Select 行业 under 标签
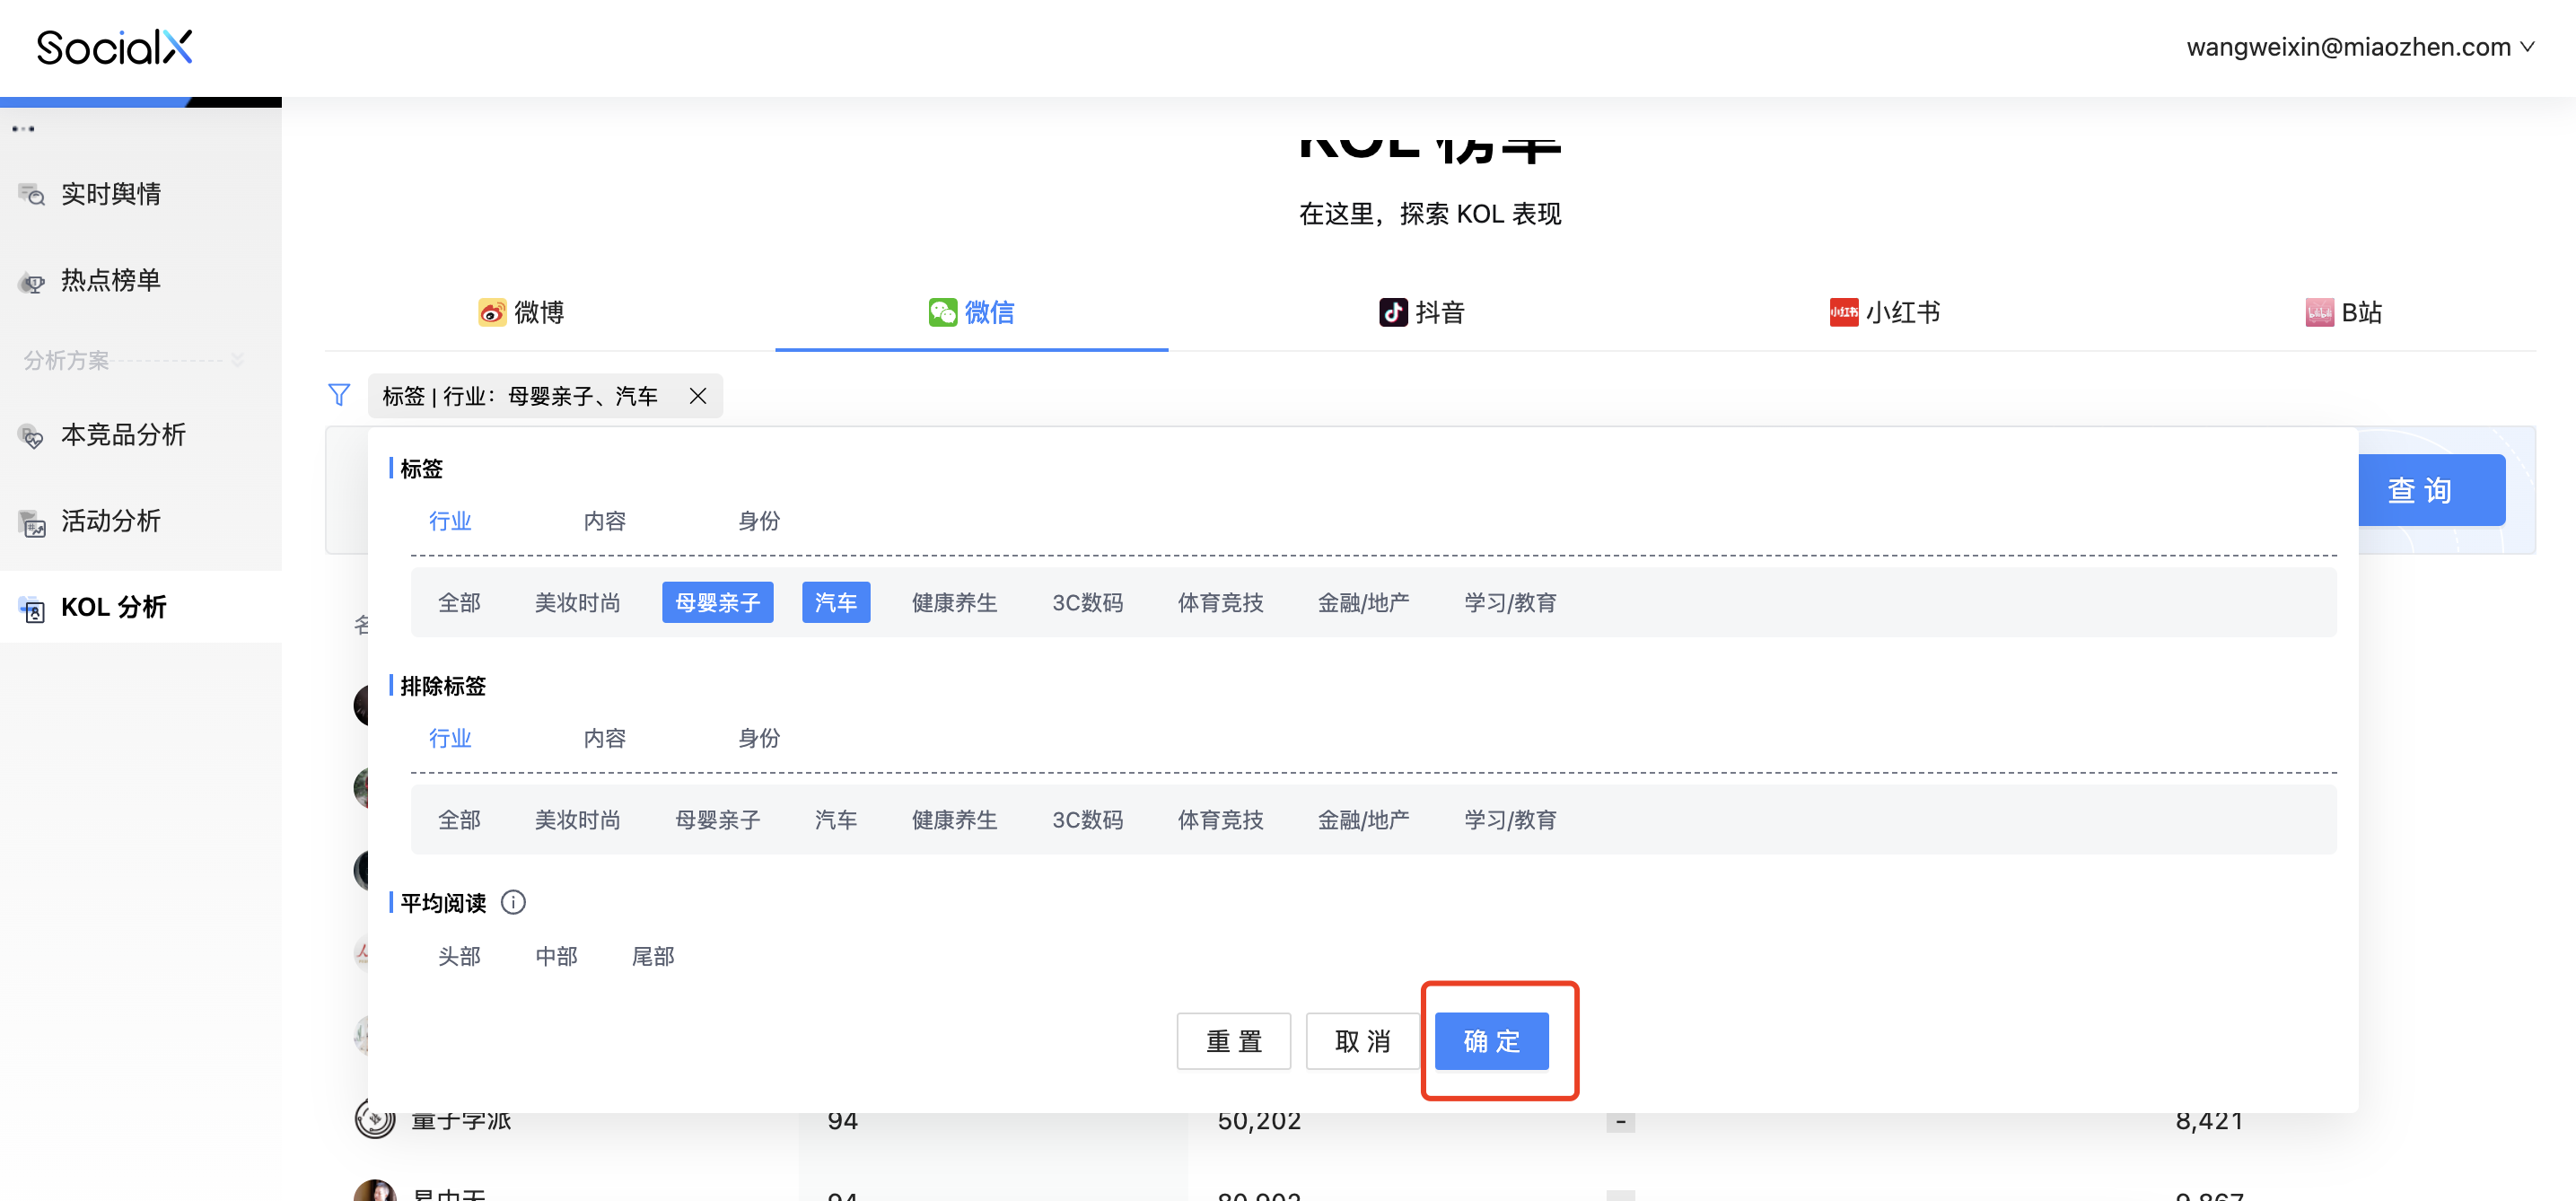2576x1201 pixels. click(450, 522)
